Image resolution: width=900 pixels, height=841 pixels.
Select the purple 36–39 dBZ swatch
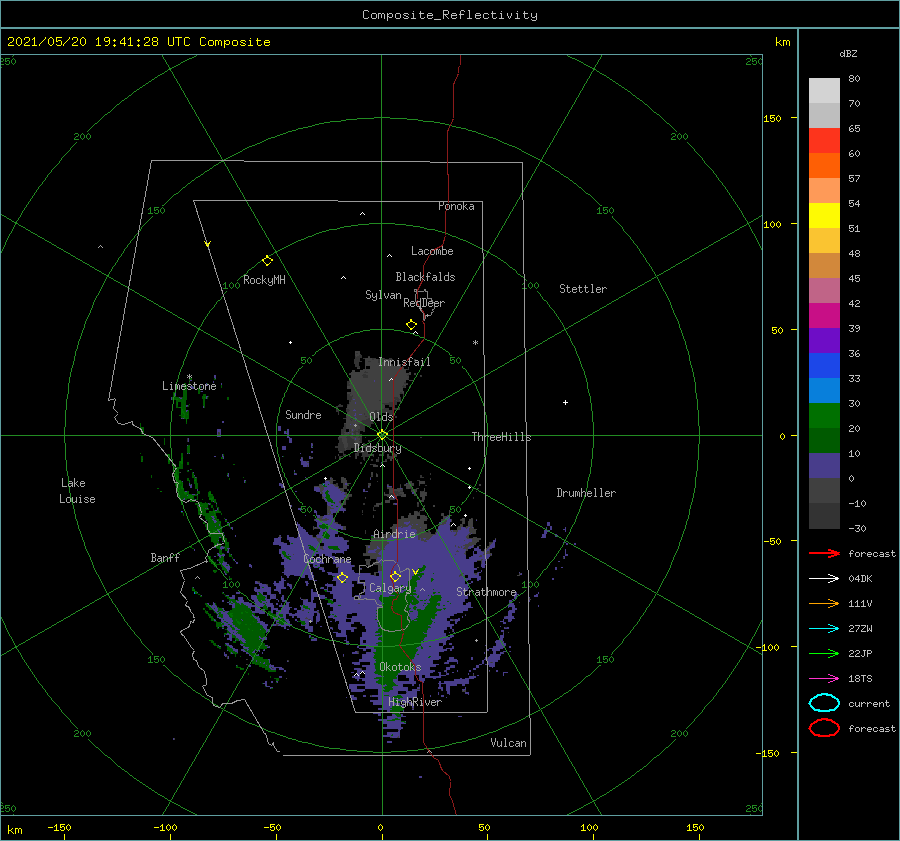point(824,341)
